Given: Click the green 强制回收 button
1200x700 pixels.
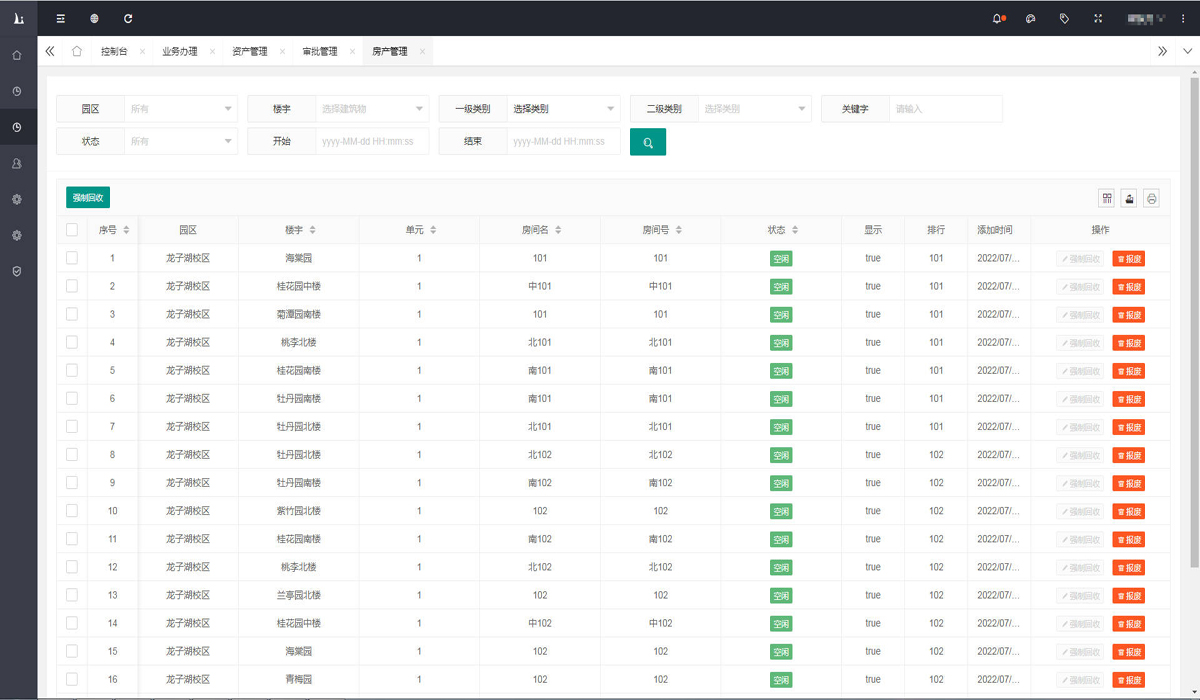Looking at the screenshot, I should [88, 198].
